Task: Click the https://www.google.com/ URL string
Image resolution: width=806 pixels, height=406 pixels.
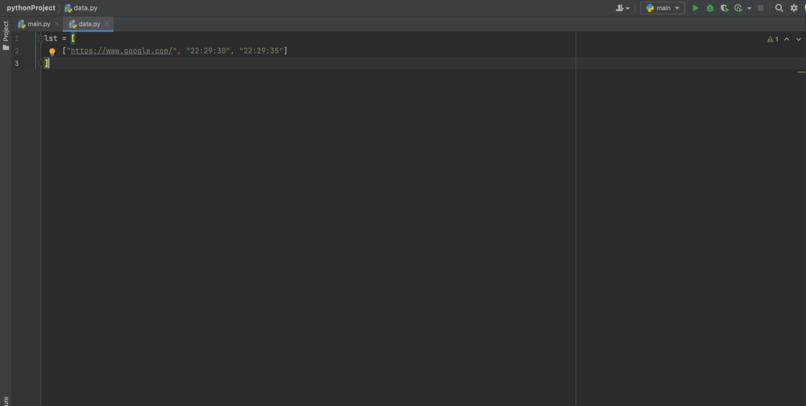Action: point(121,51)
